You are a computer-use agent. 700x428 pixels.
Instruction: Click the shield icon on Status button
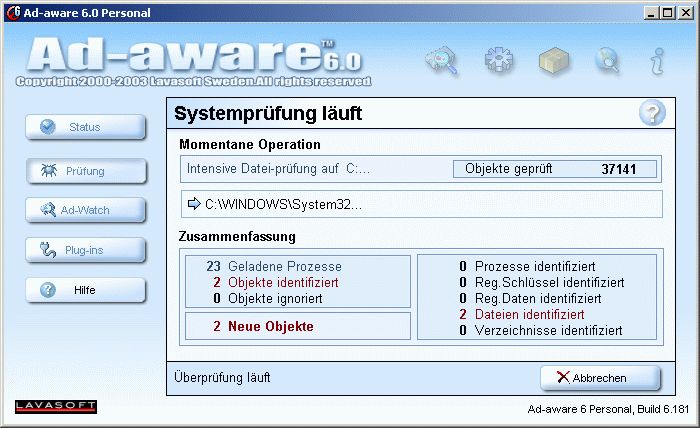[x=48, y=127]
